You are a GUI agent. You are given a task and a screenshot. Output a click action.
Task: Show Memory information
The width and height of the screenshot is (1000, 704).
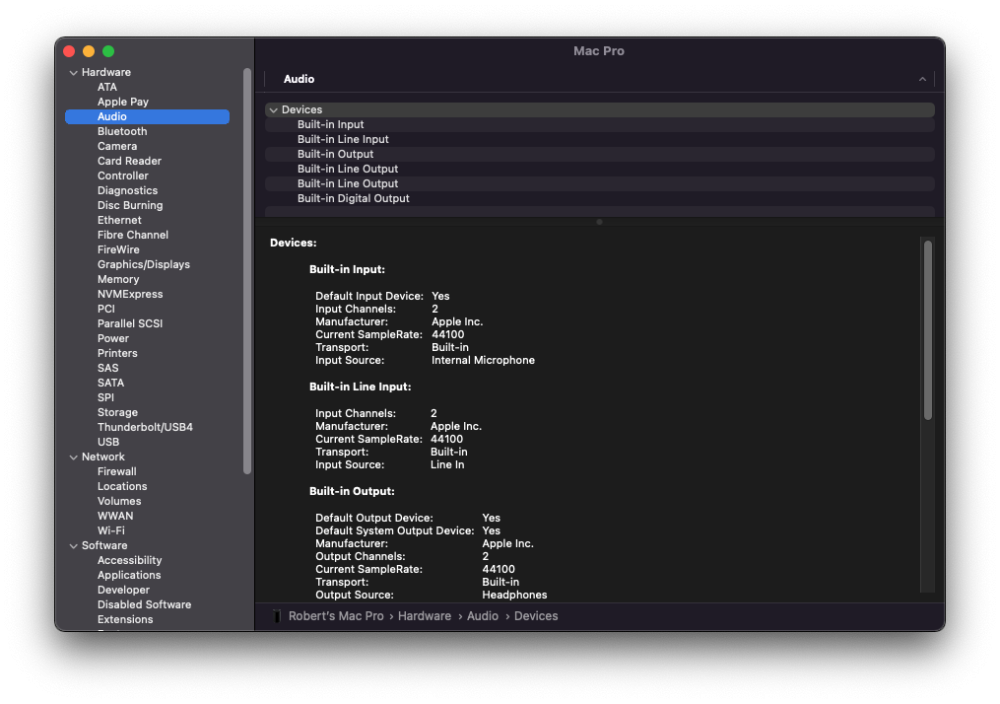point(118,279)
